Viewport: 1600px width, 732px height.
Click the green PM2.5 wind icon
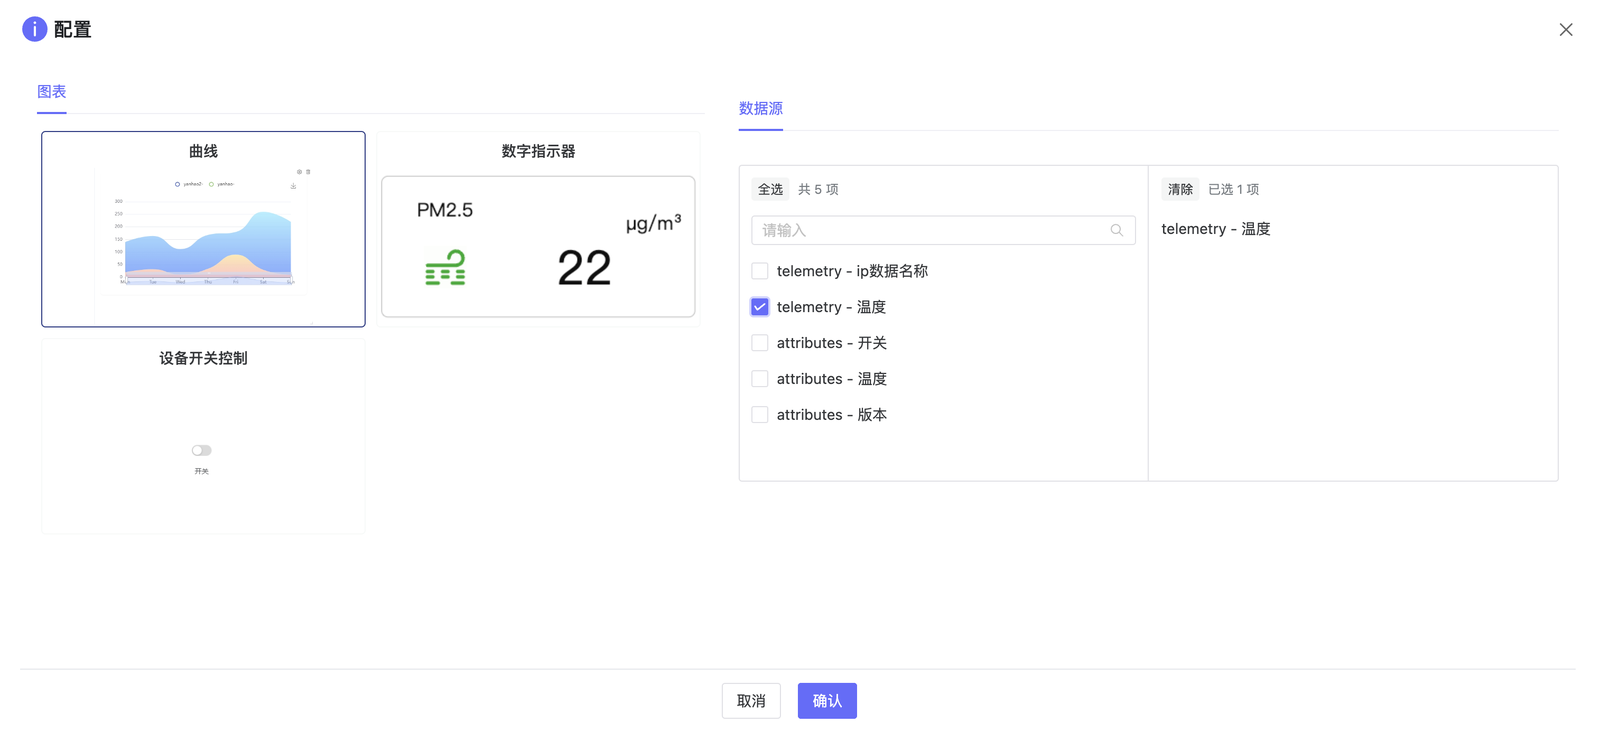click(445, 268)
